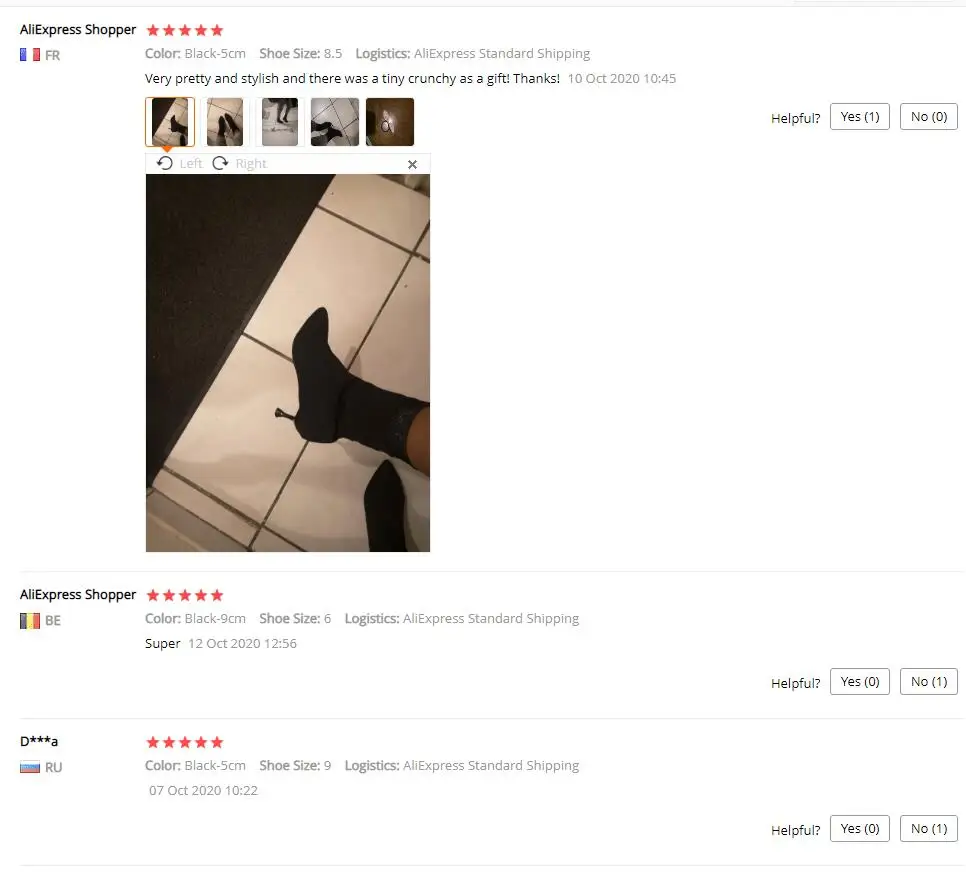This screenshot has width=966, height=874.
Task: Rotate review photo right
Action: (240, 163)
